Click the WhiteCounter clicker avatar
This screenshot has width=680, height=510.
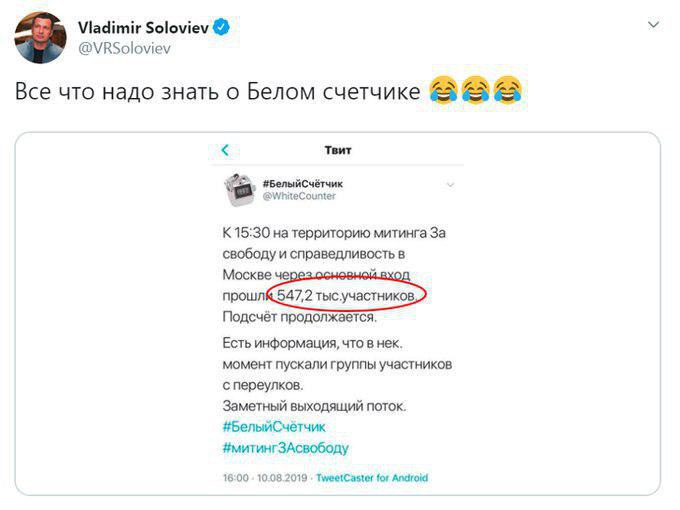[239, 188]
